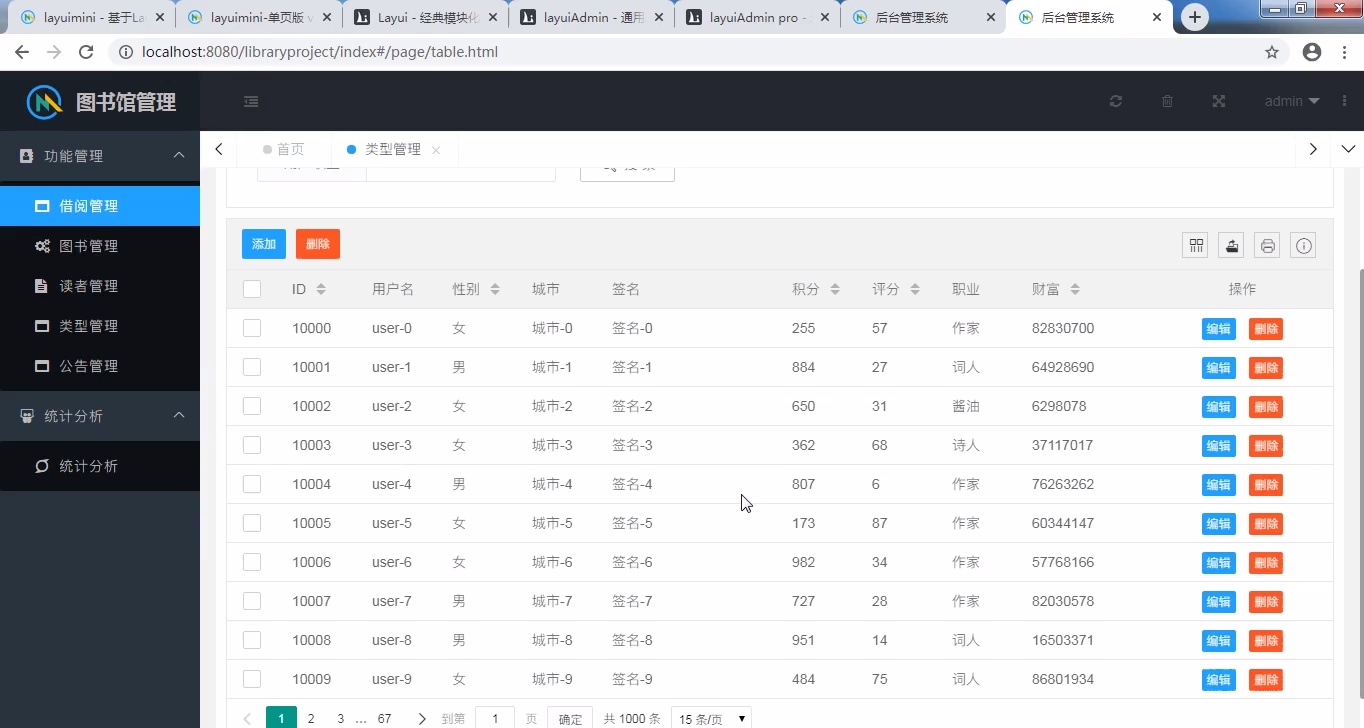Edit user-5 using its 编辑 button
1364x728 pixels.
pos(1218,523)
